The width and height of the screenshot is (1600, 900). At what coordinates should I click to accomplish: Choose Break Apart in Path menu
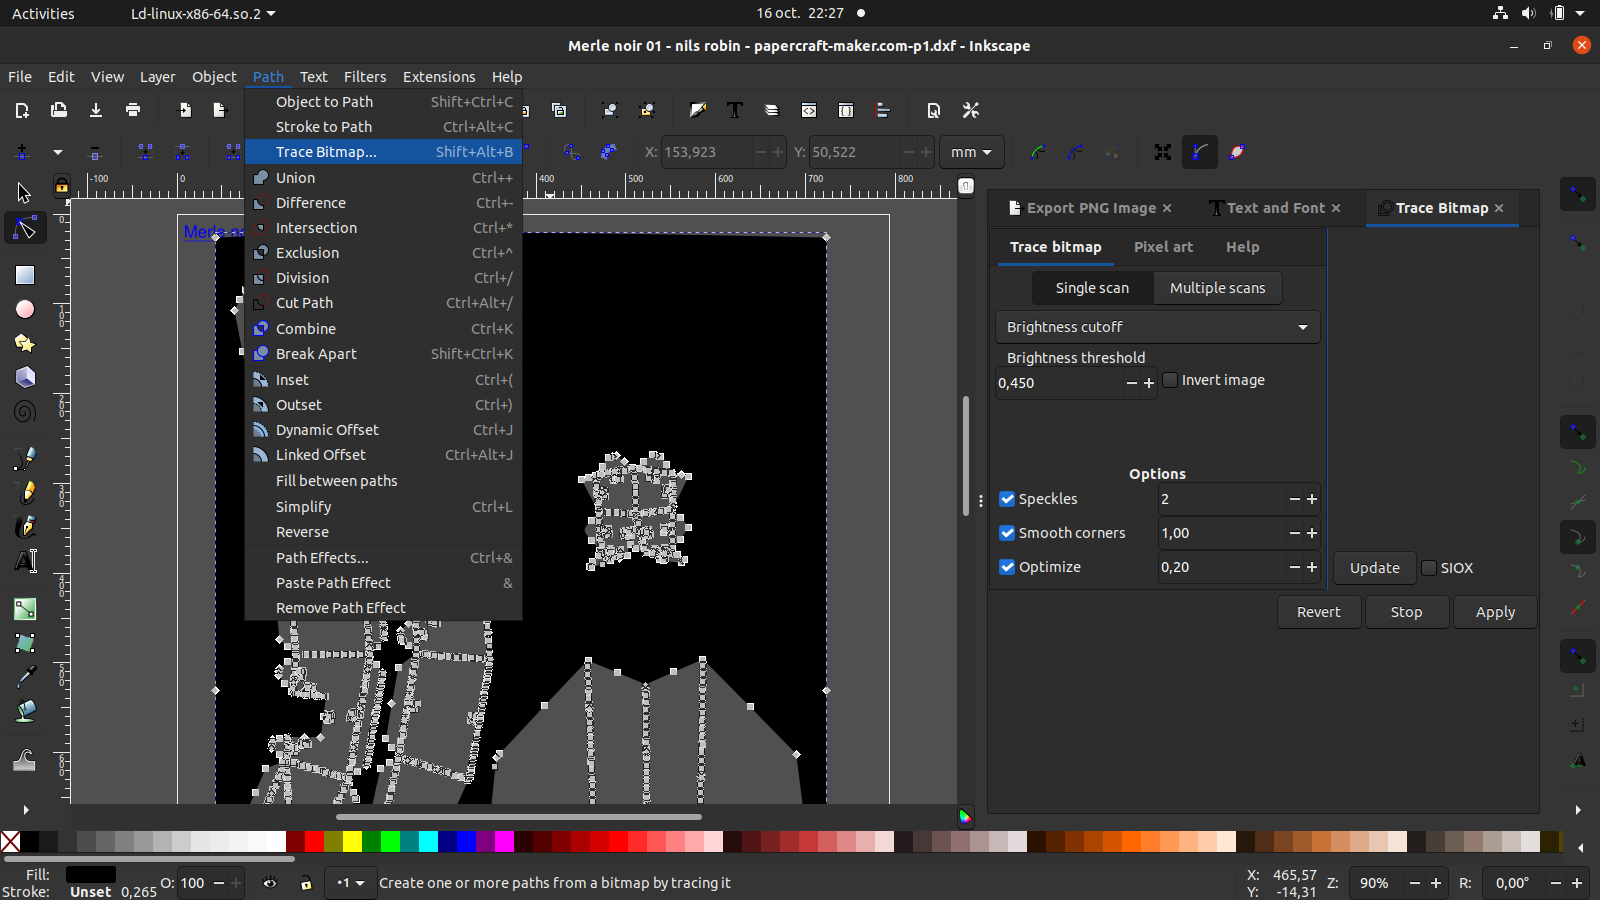coord(383,354)
